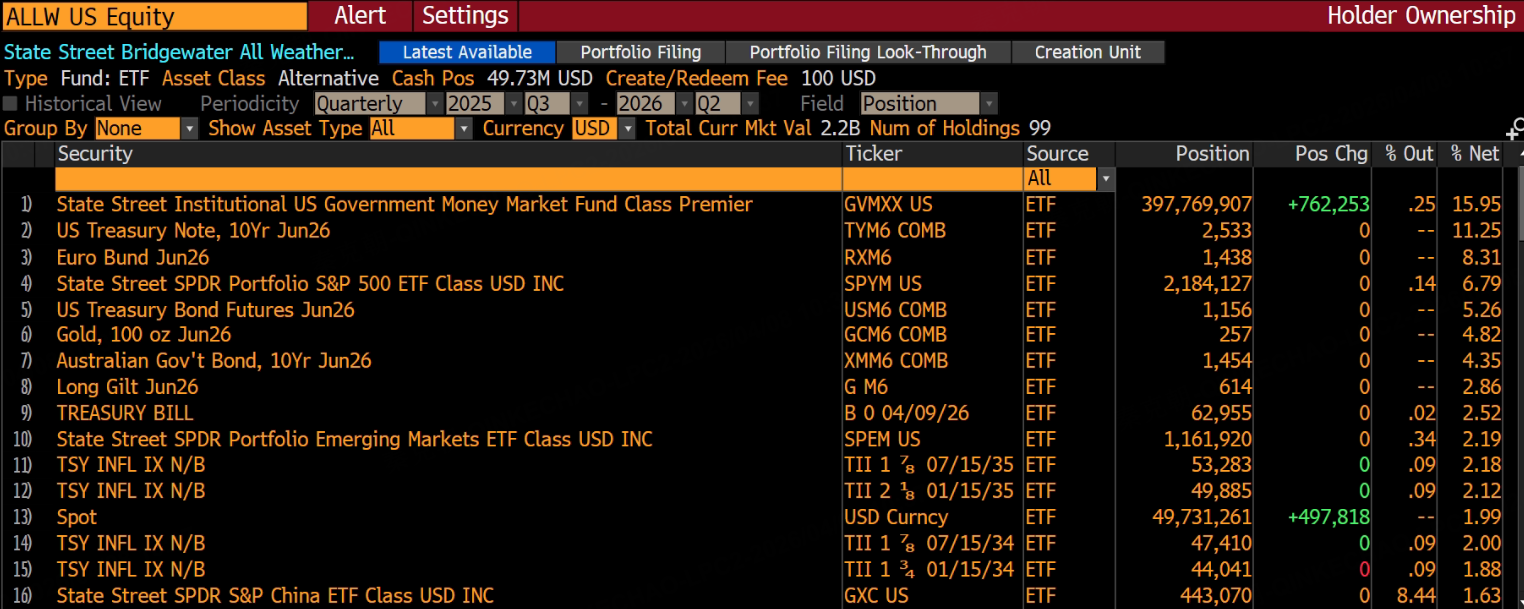Viewport: 1524px width, 609px height.
Task: Sort by the % Out column header
Action: coord(1409,154)
